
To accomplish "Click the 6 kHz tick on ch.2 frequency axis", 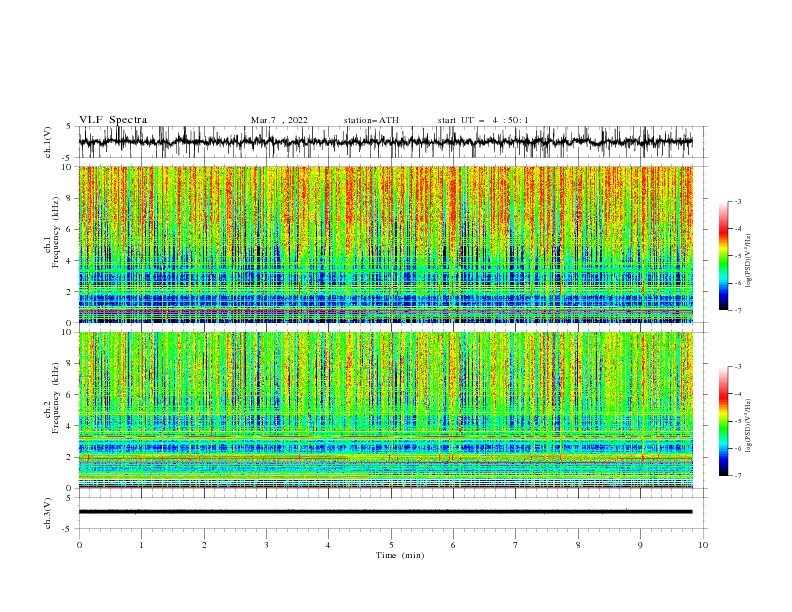I will tap(70, 395).
